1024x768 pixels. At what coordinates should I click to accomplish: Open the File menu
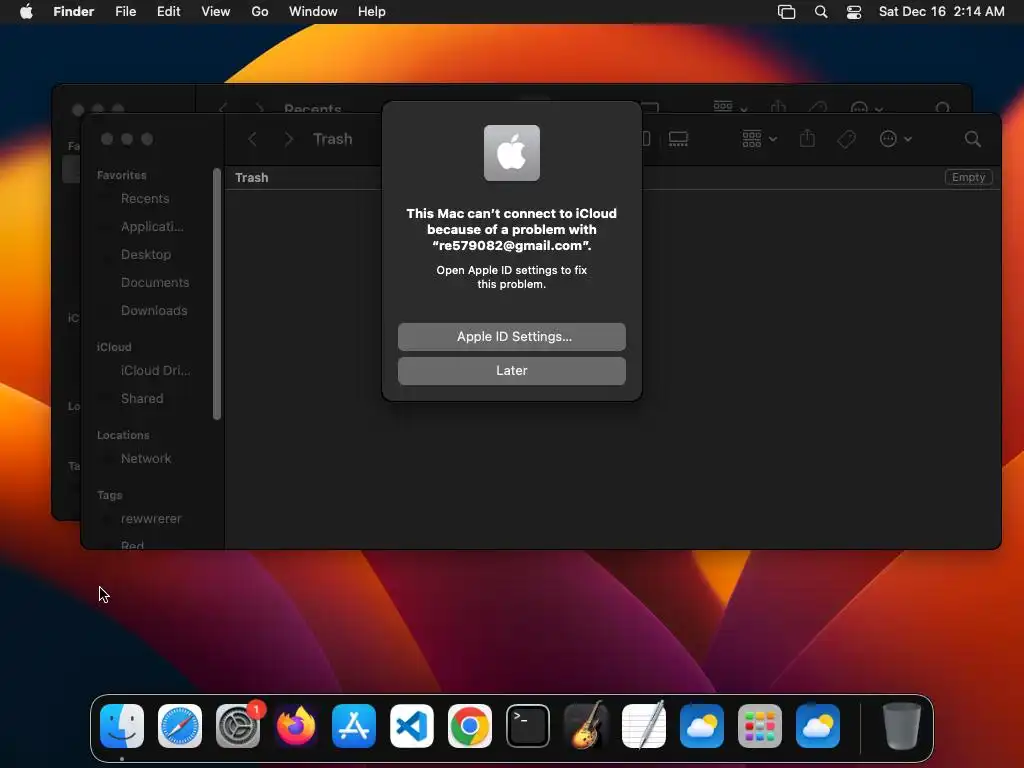(x=125, y=12)
